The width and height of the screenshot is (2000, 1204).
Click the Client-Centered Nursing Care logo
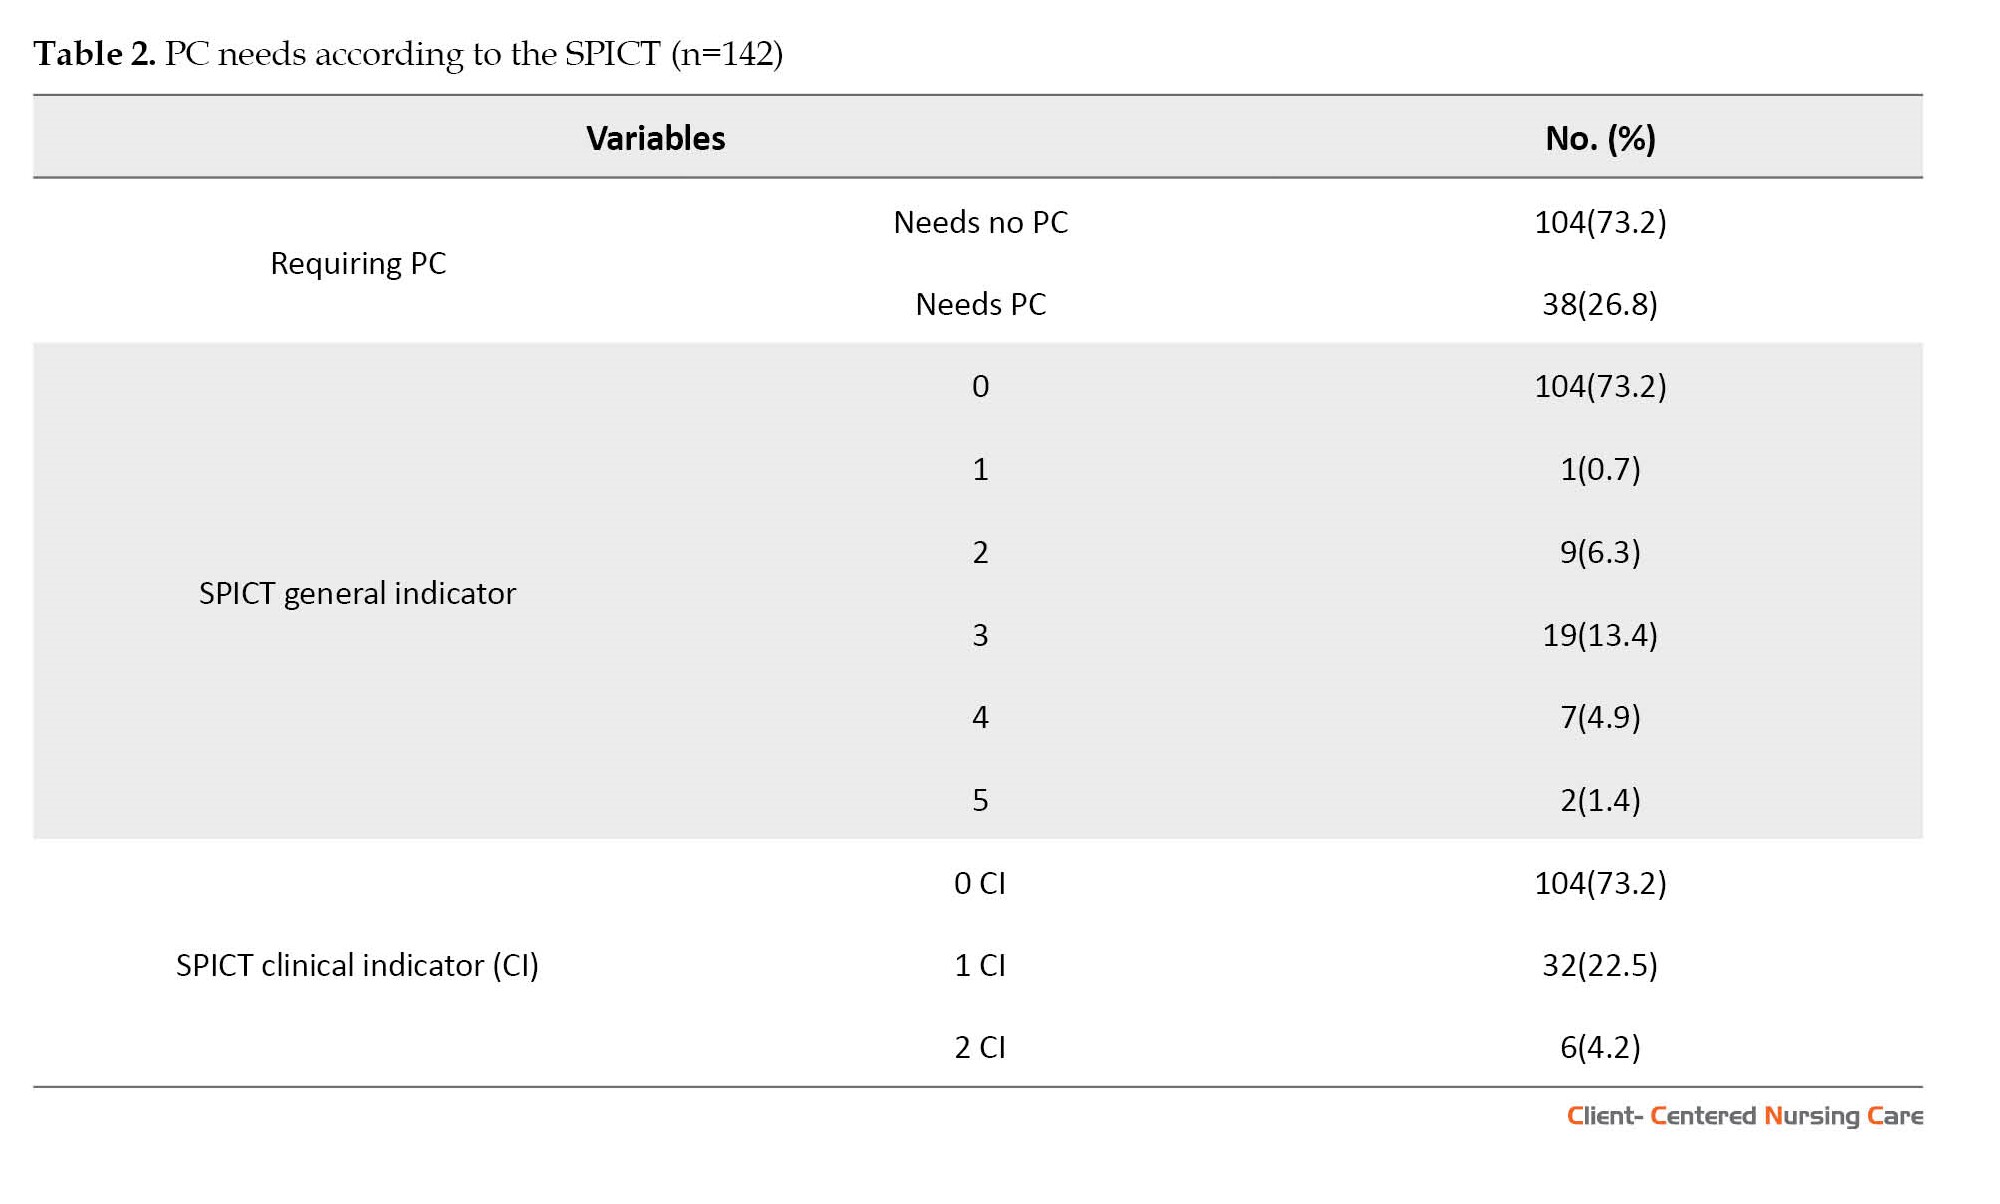coord(1745,1116)
